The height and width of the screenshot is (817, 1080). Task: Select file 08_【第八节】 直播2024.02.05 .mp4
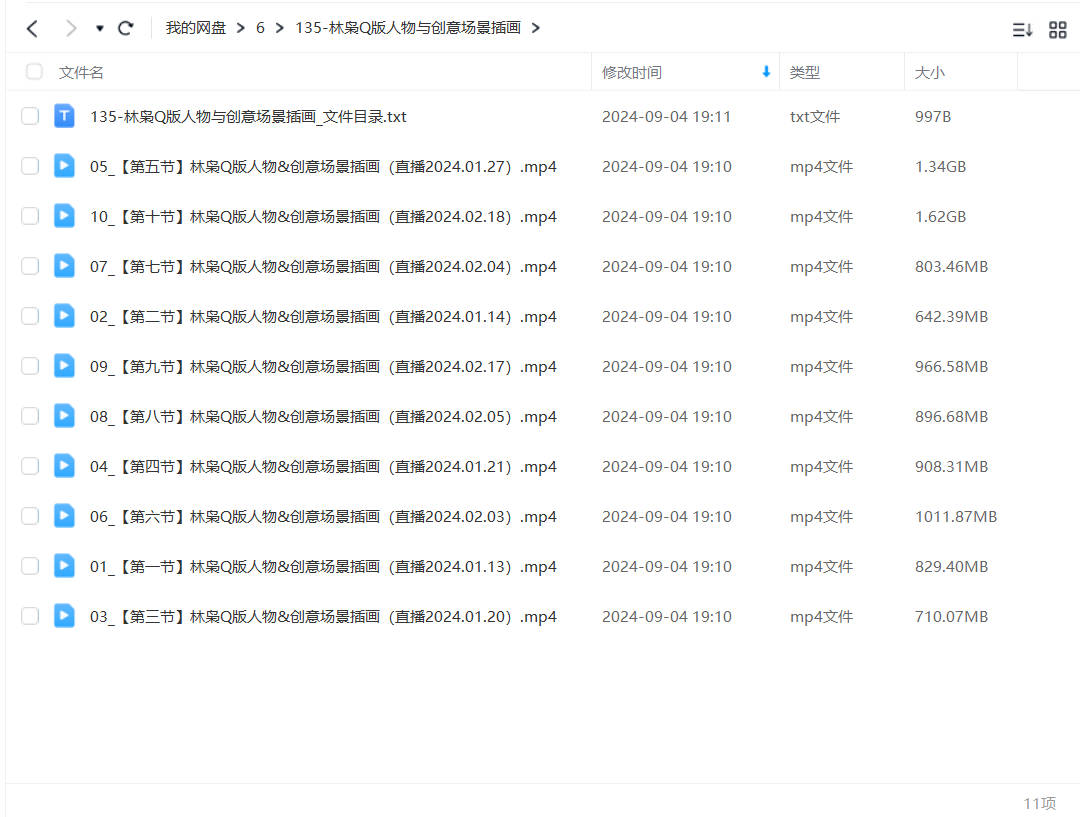tap(323, 417)
